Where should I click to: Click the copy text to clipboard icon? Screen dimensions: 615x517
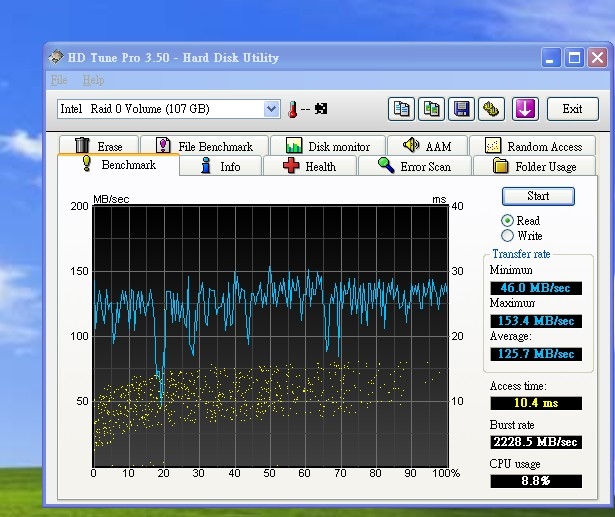(x=401, y=108)
